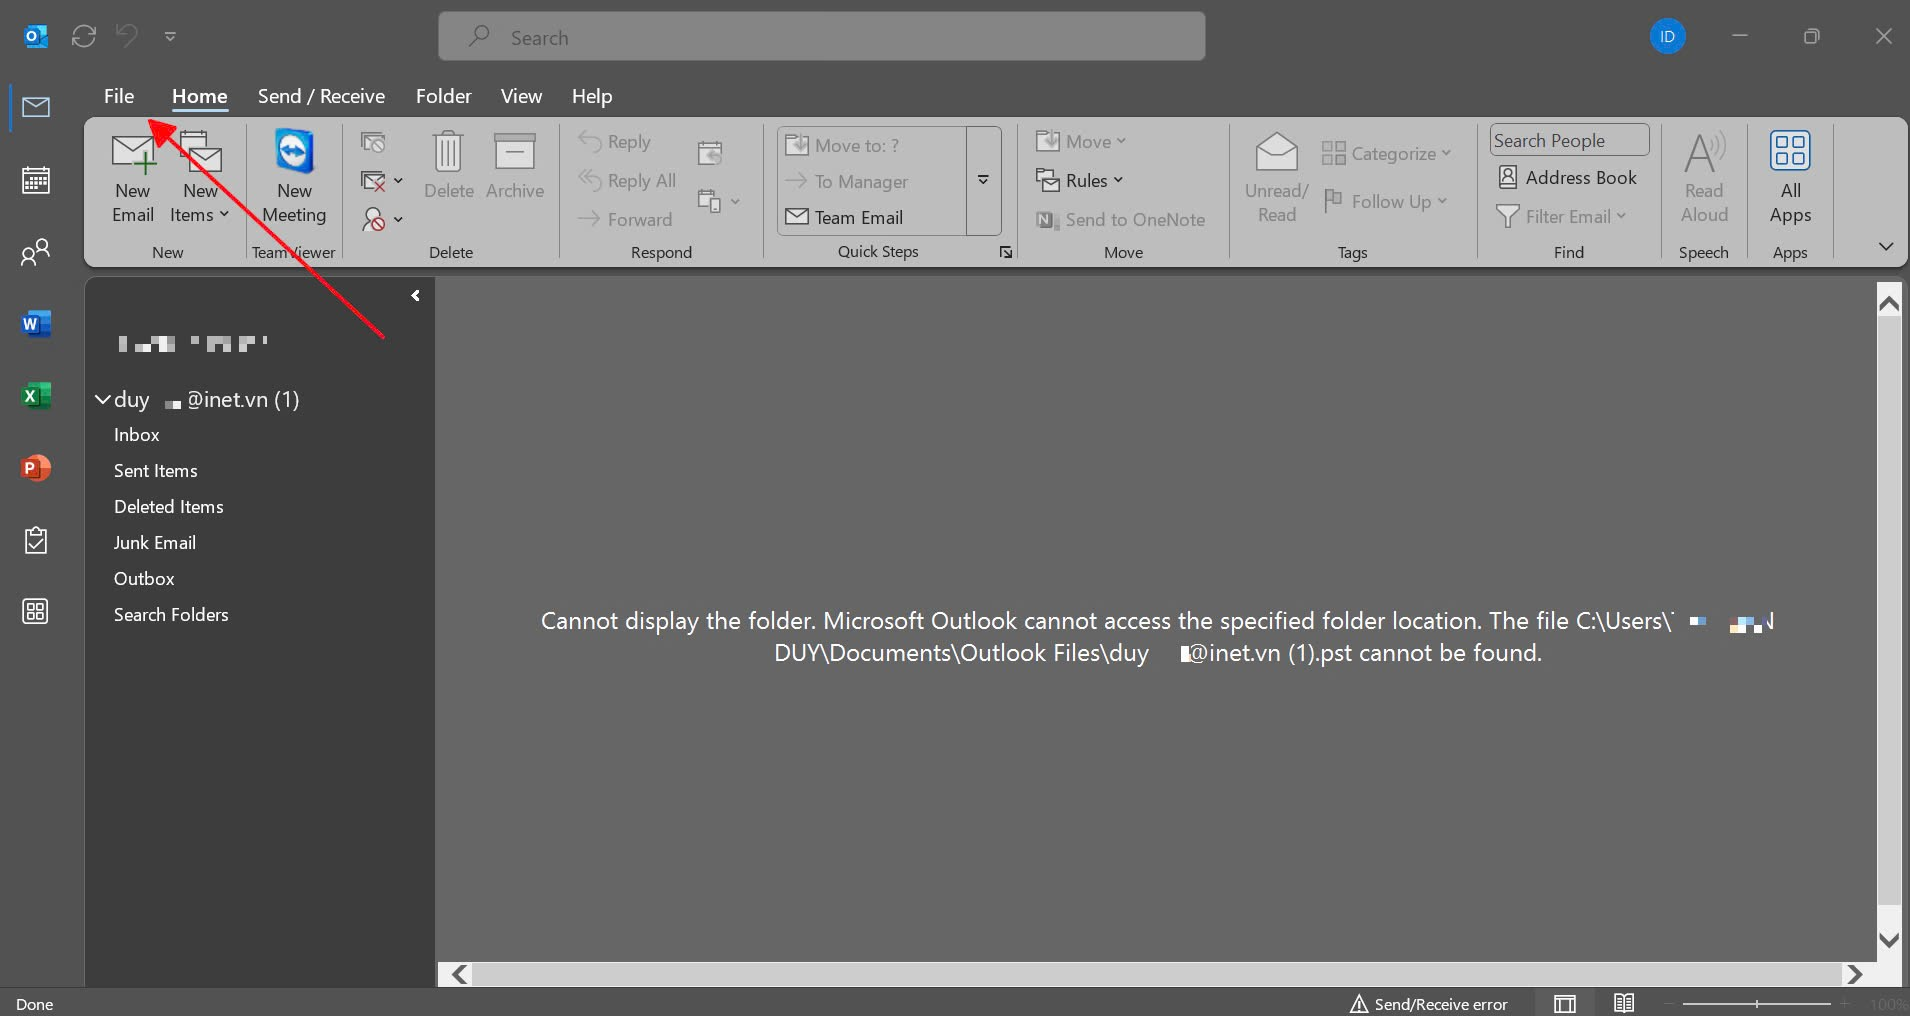Toggle the Reading view in status bar

click(x=1624, y=1003)
